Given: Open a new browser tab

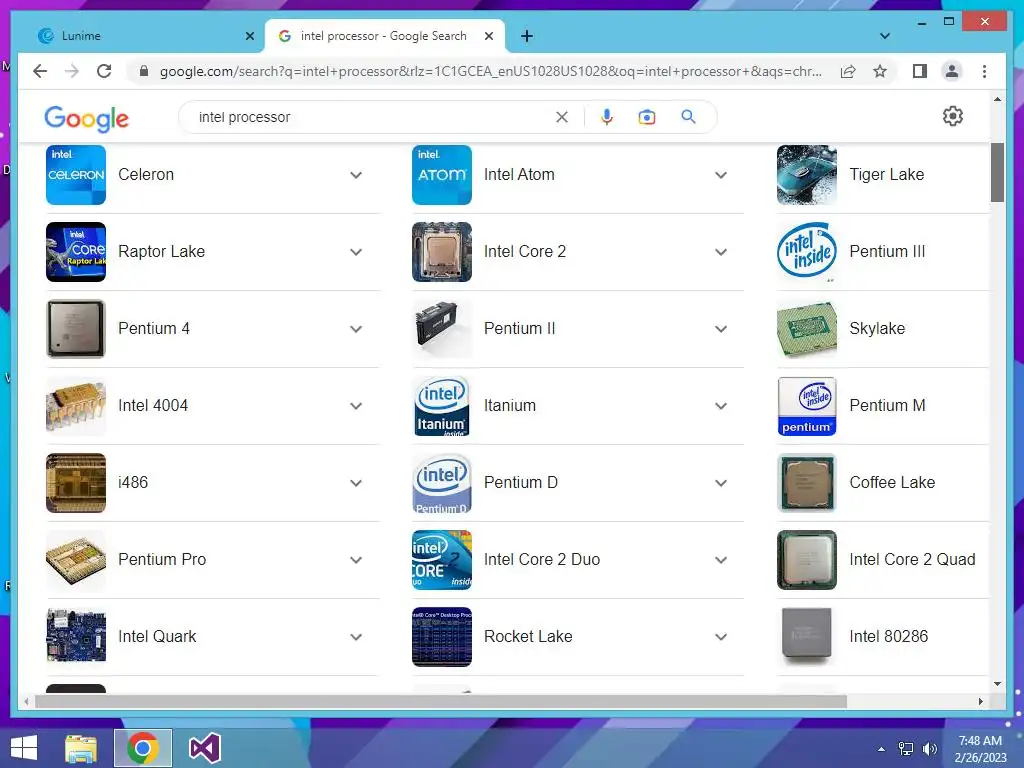Looking at the screenshot, I should (527, 36).
